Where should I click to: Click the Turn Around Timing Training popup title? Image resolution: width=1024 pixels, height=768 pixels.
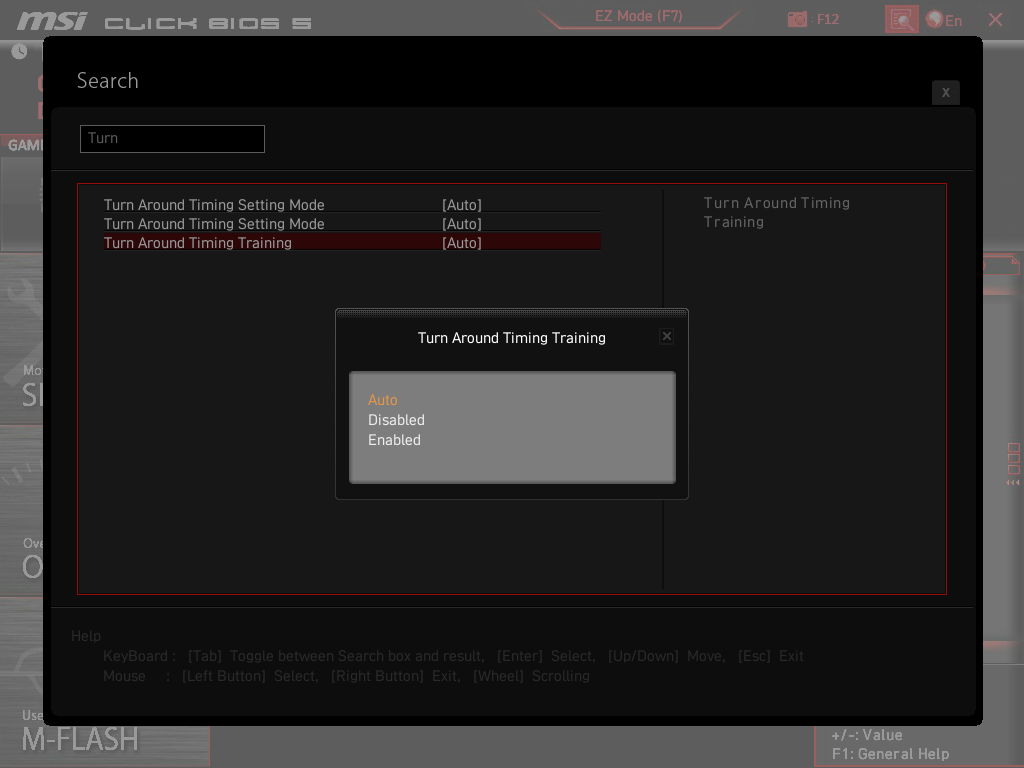click(511, 338)
